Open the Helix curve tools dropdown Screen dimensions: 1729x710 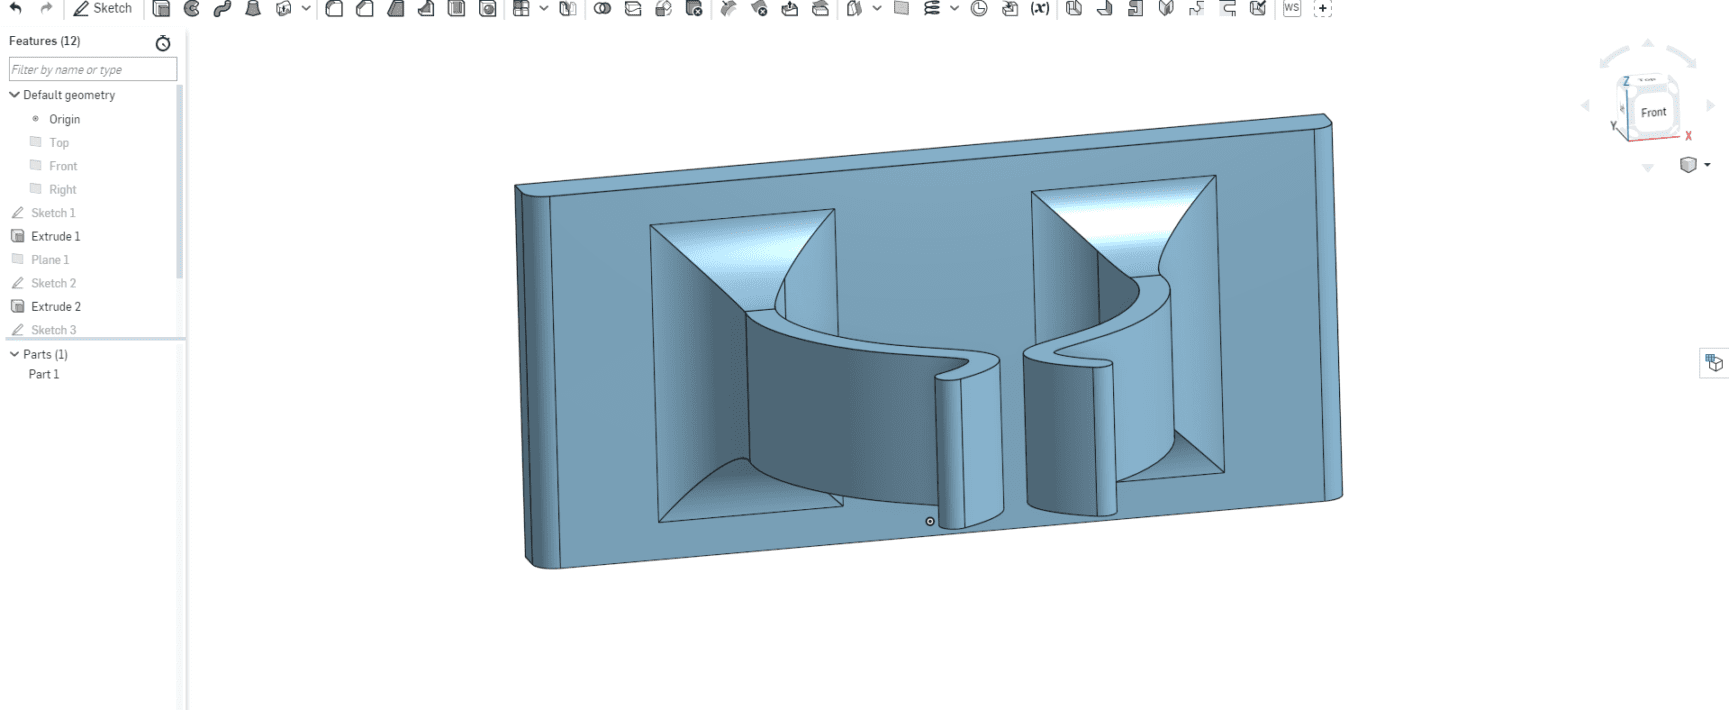(x=954, y=8)
